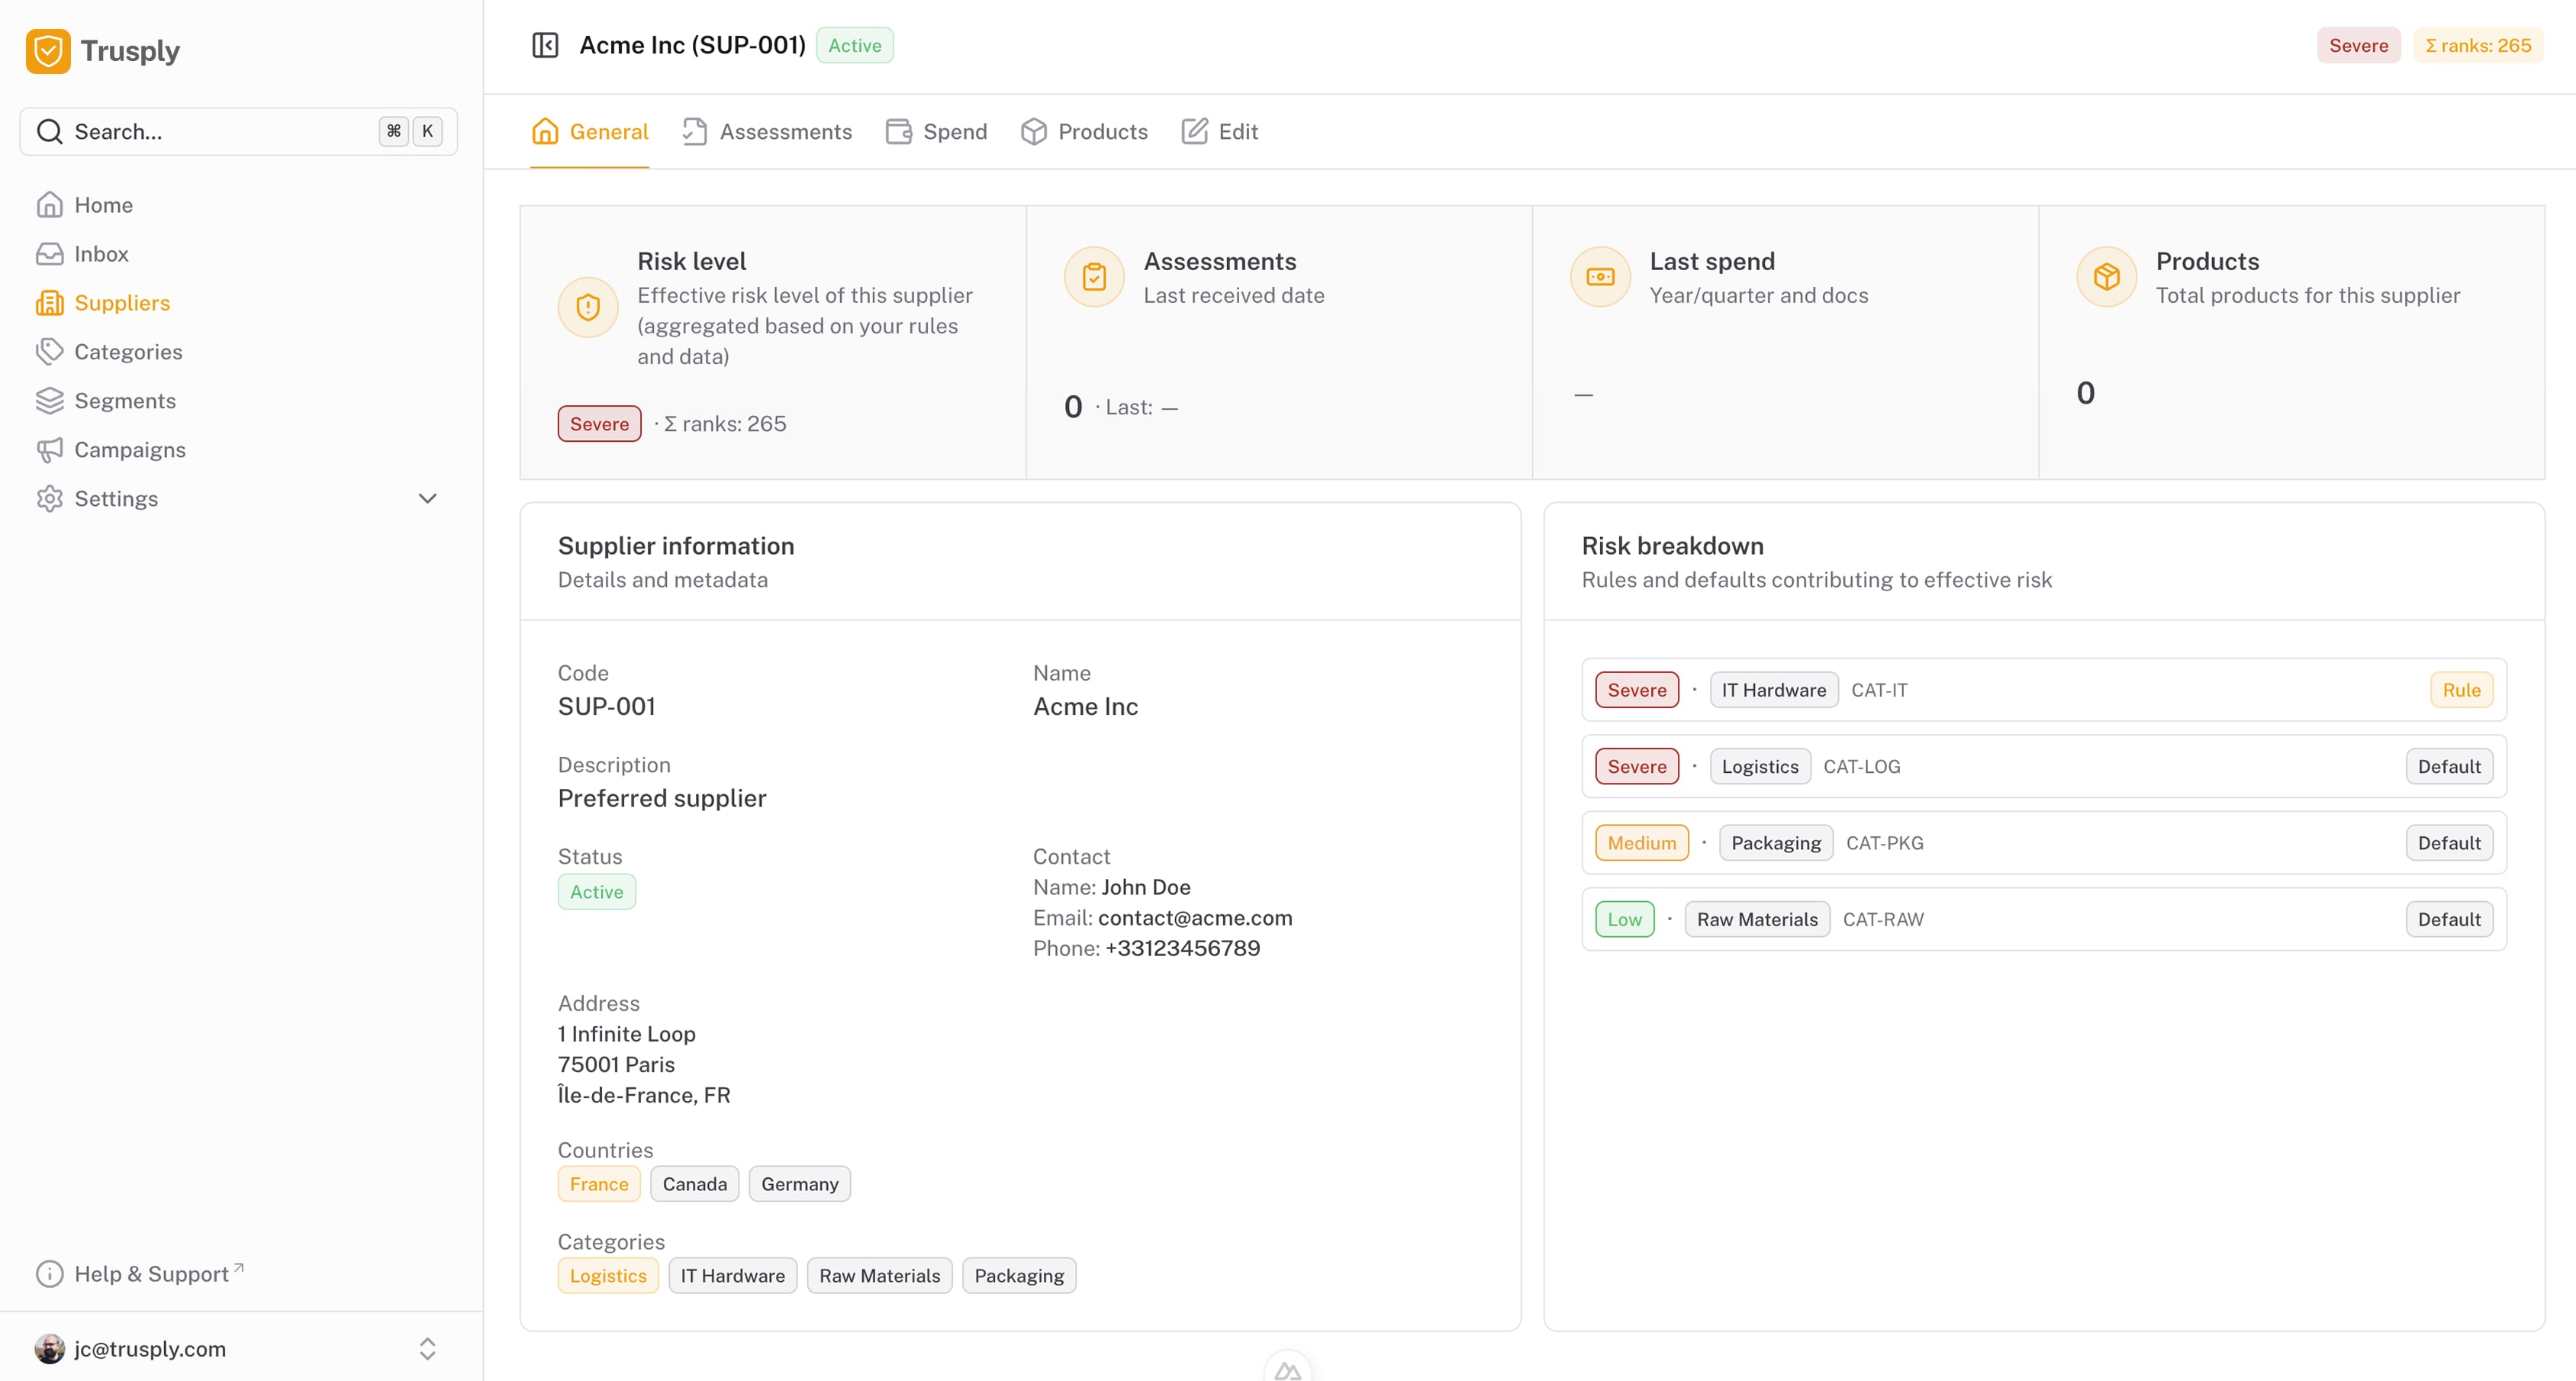Screen dimensions: 2576x1381
Task: Click the Products box icon in card
Action: 2106,277
